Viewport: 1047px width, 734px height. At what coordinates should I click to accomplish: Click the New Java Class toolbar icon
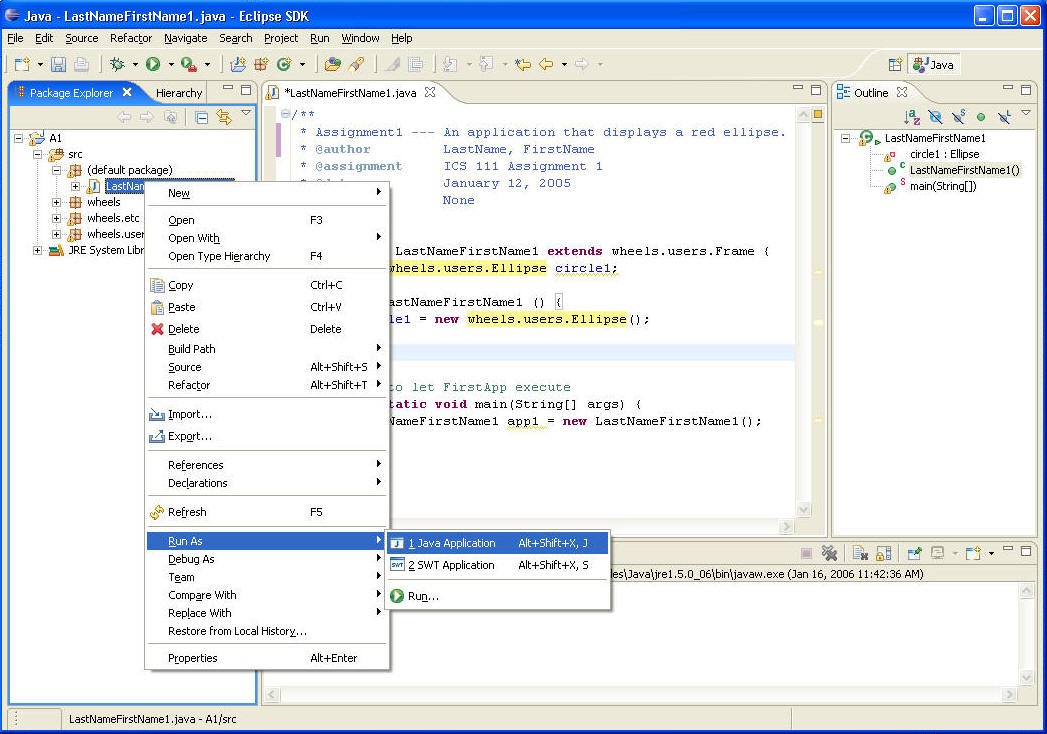[x=284, y=64]
